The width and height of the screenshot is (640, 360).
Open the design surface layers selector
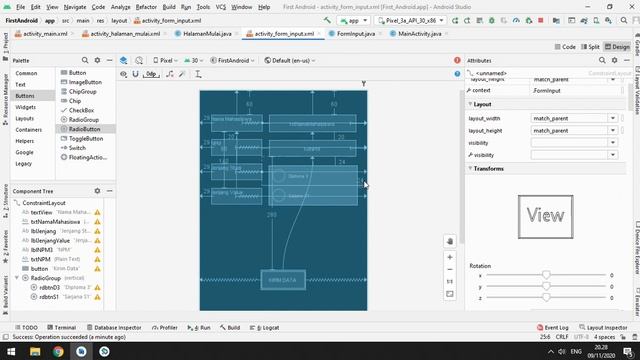(123, 60)
